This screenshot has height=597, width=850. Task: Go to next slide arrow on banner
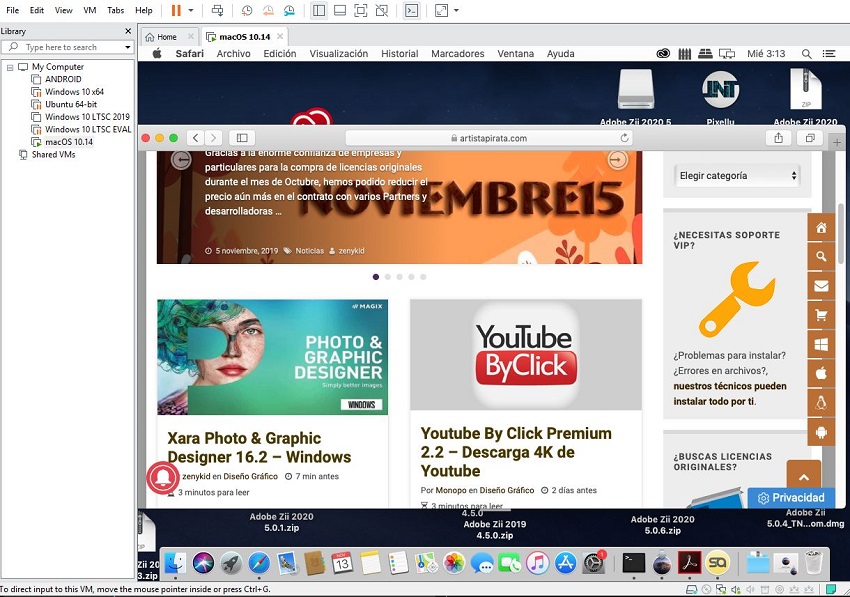(x=617, y=159)
